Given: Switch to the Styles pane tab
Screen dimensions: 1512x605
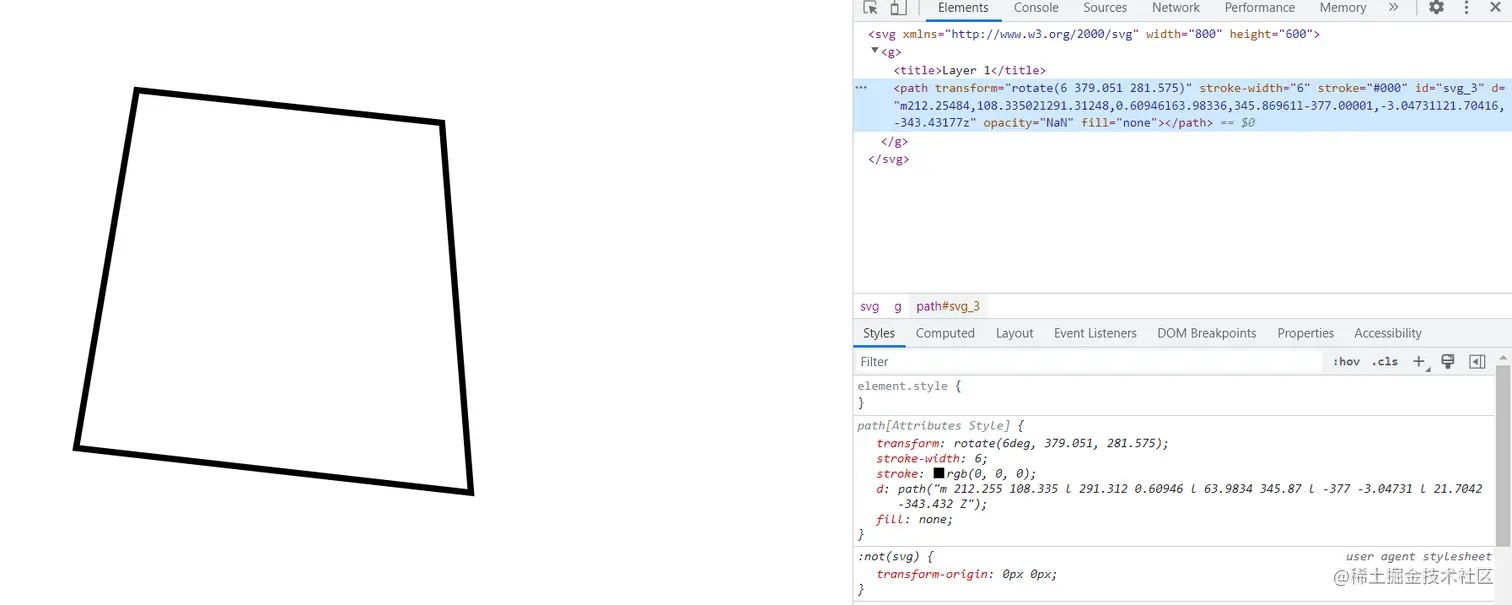Looking at the screenshot, I should coord(879,334).
